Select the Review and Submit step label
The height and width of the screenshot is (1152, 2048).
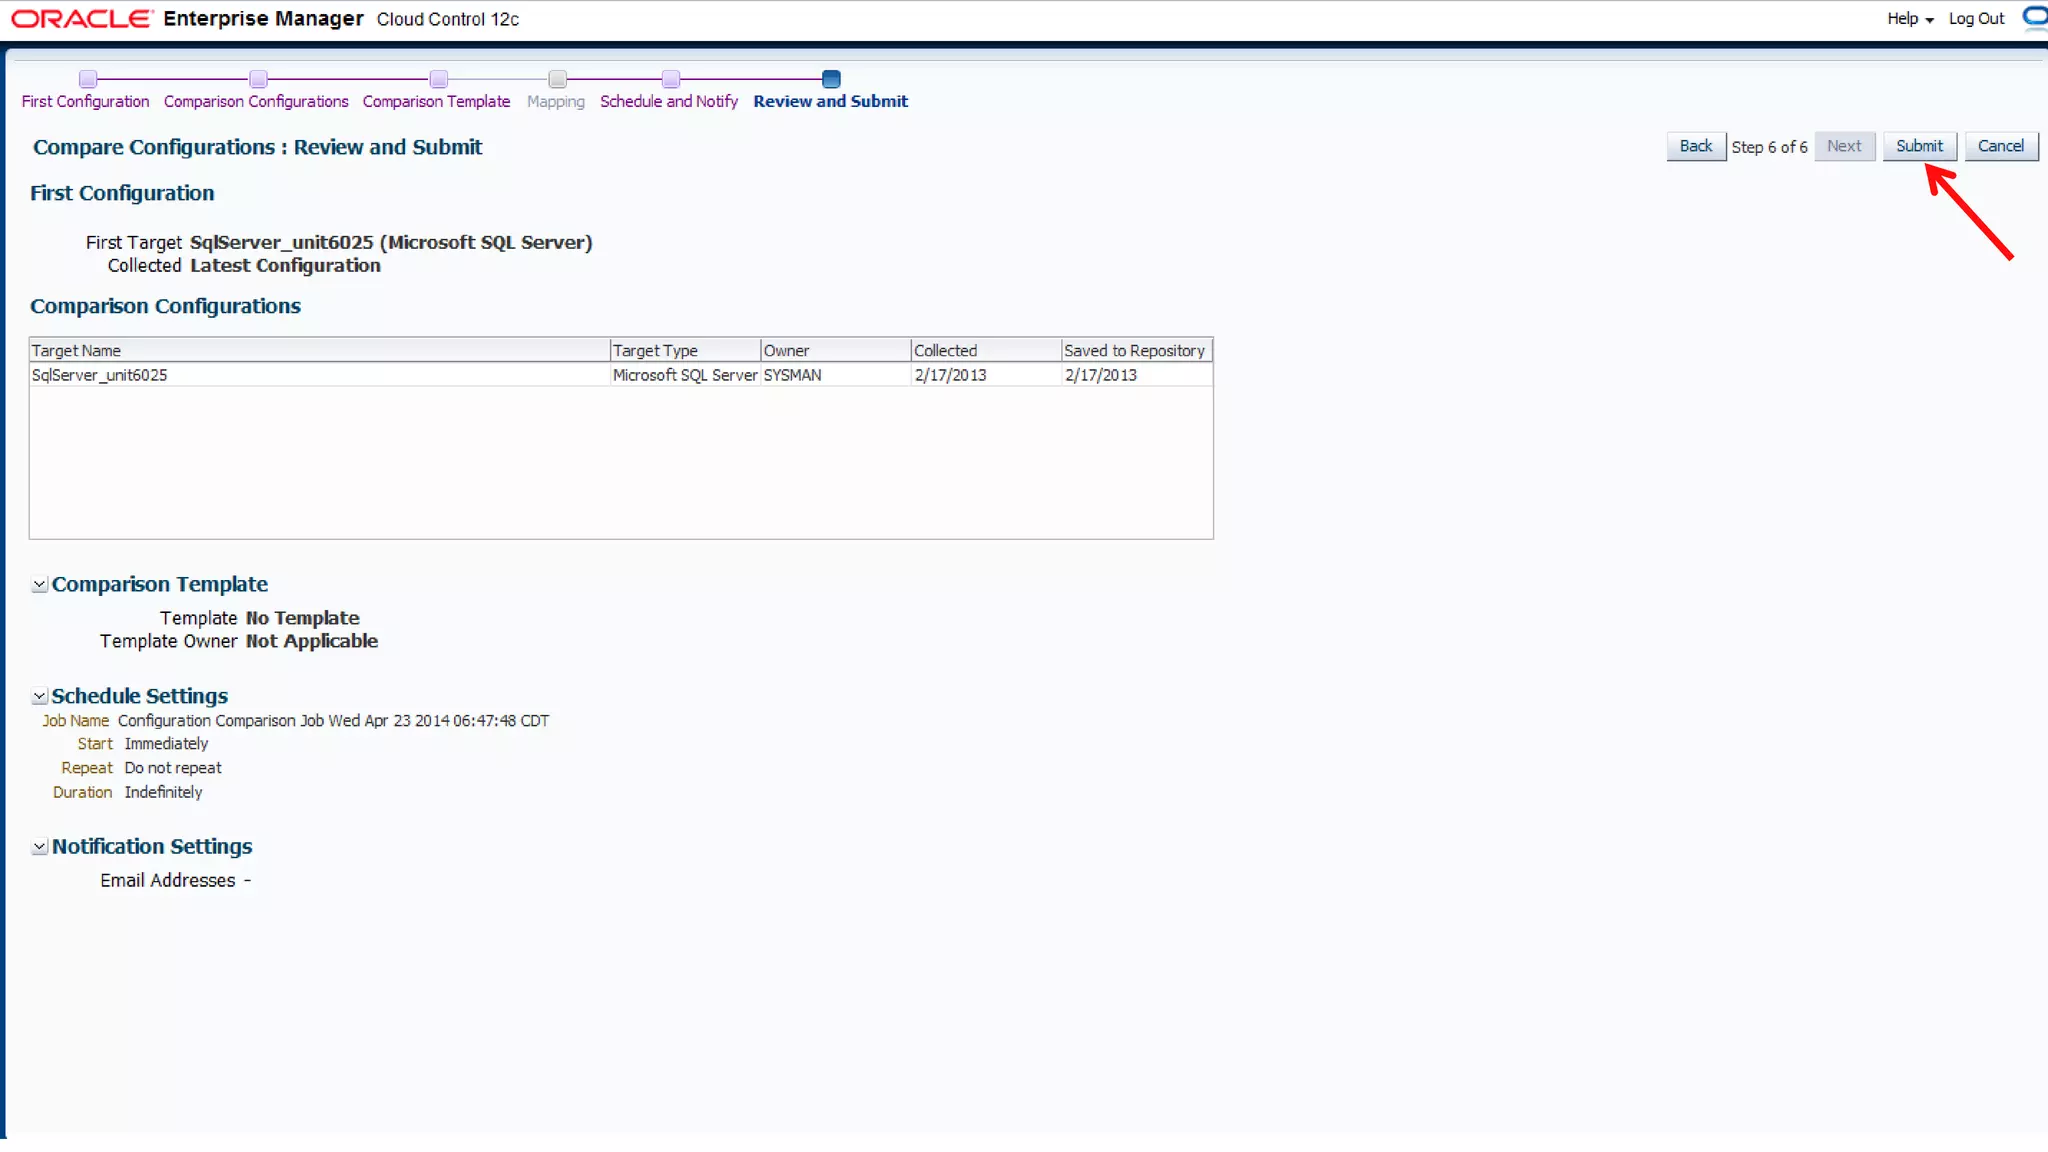[830, 101]
